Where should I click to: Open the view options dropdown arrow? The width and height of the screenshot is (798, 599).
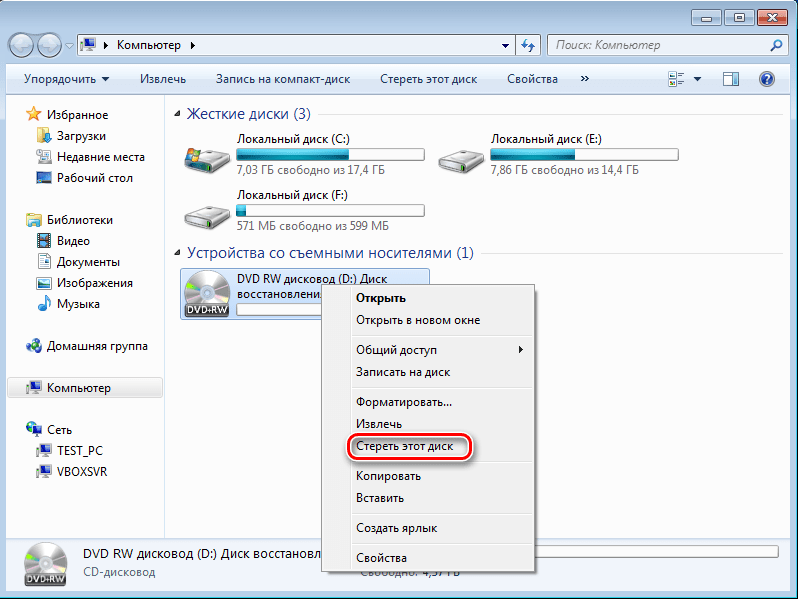tap(697, 79)
